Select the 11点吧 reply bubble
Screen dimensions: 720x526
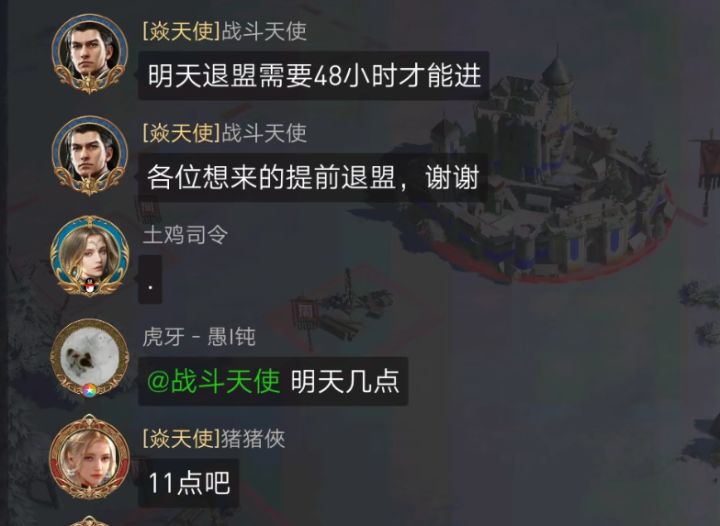point(189,483)
